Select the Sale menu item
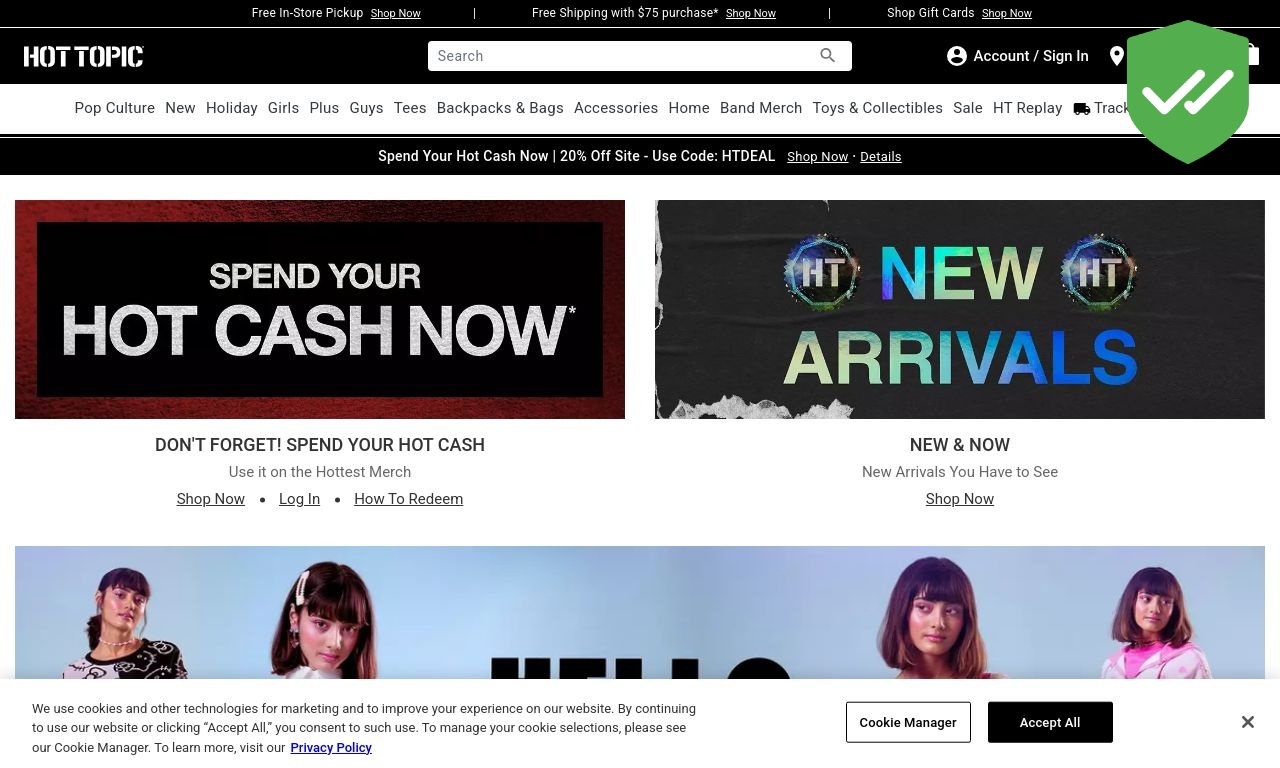This screenshot has width=1280, height=768. [x=968, y=109]
